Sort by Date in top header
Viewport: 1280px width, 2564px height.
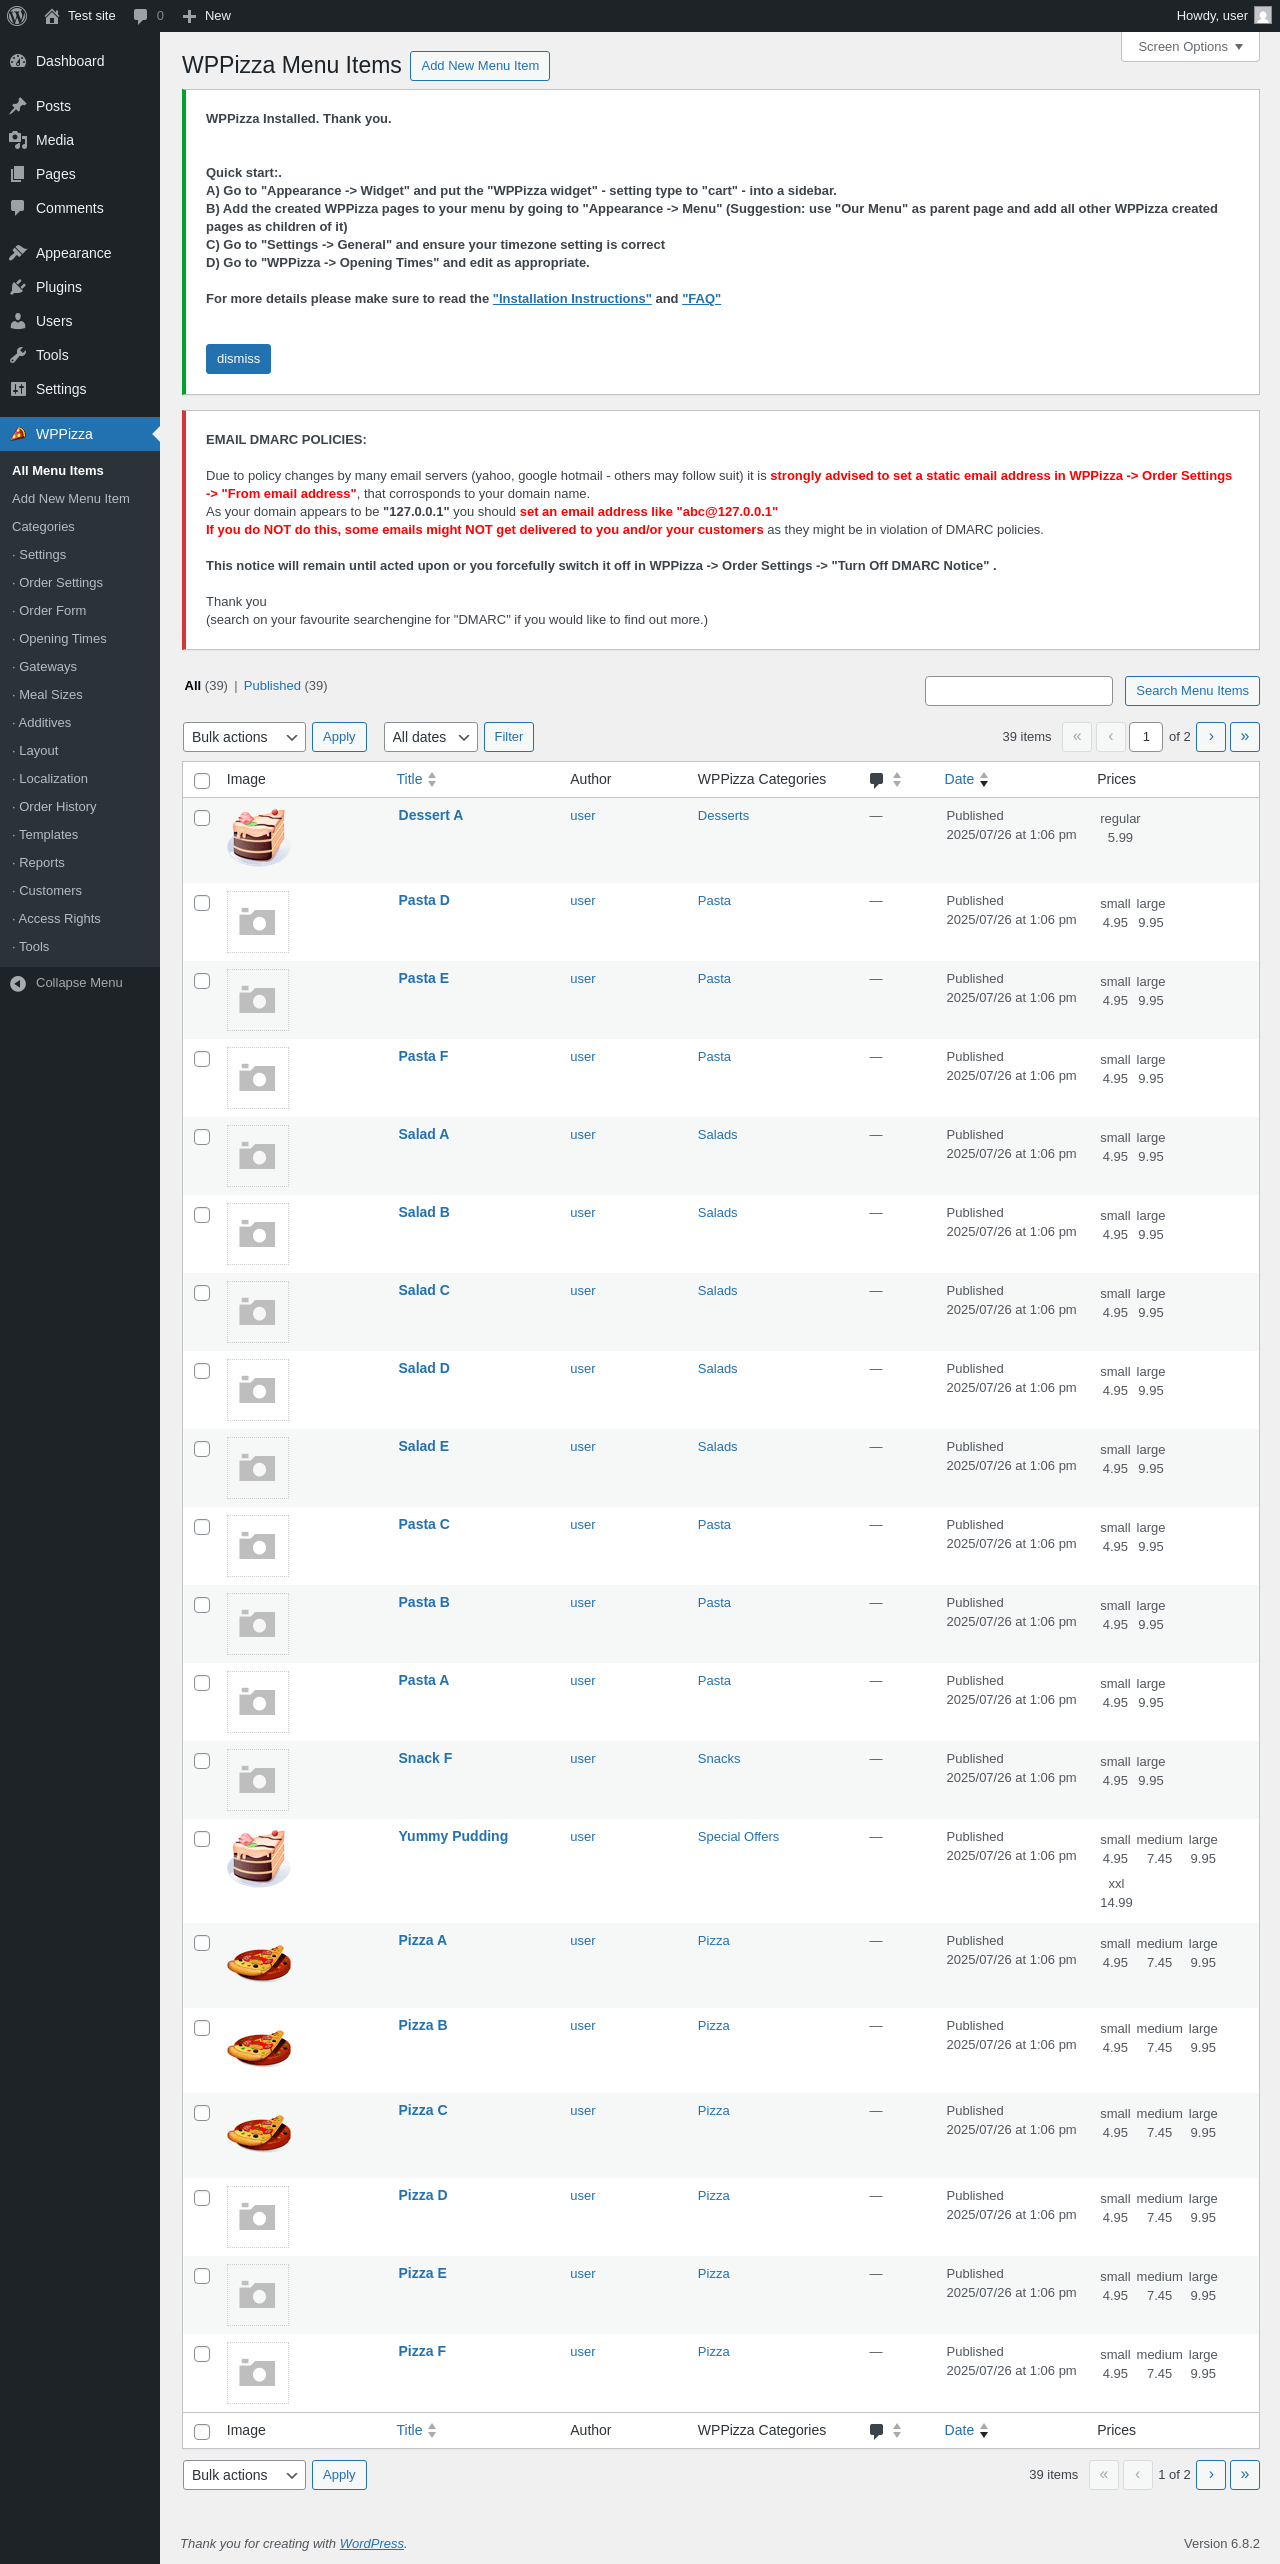coord(966,779)
